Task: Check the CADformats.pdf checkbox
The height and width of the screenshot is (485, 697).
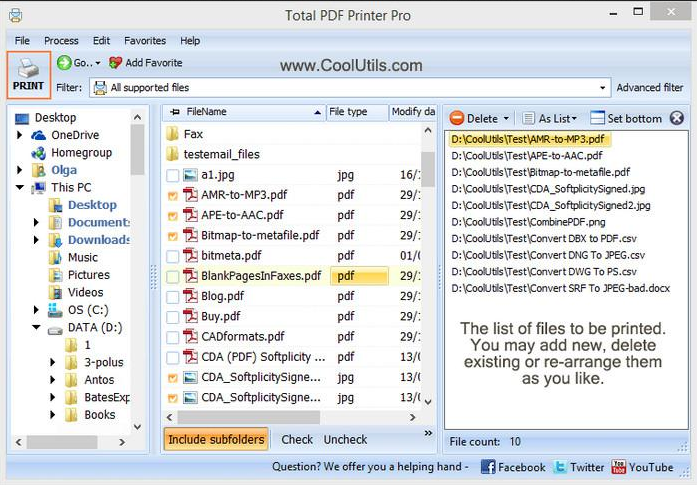Action: [x=172, y=337]
